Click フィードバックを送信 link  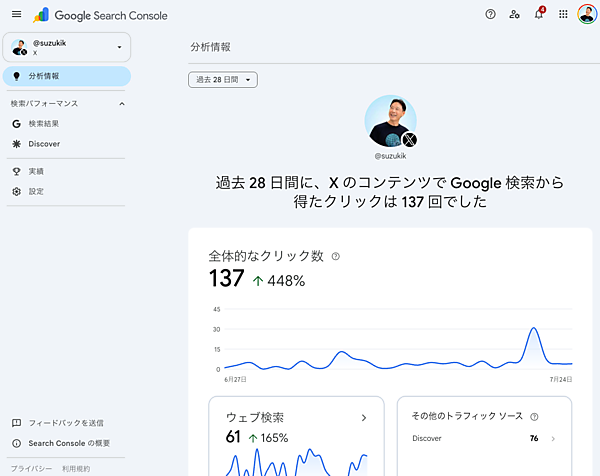tap(66, 423)
